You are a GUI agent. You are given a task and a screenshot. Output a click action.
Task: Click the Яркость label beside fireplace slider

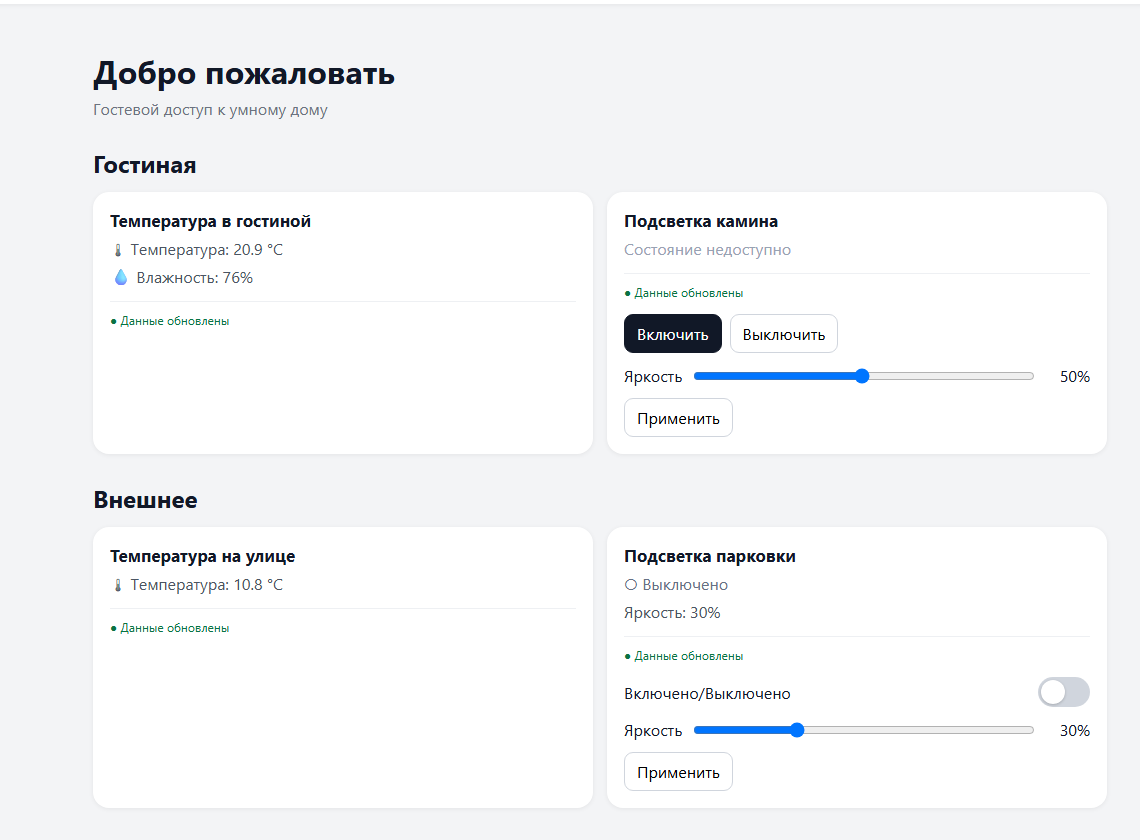pos(653,377)
